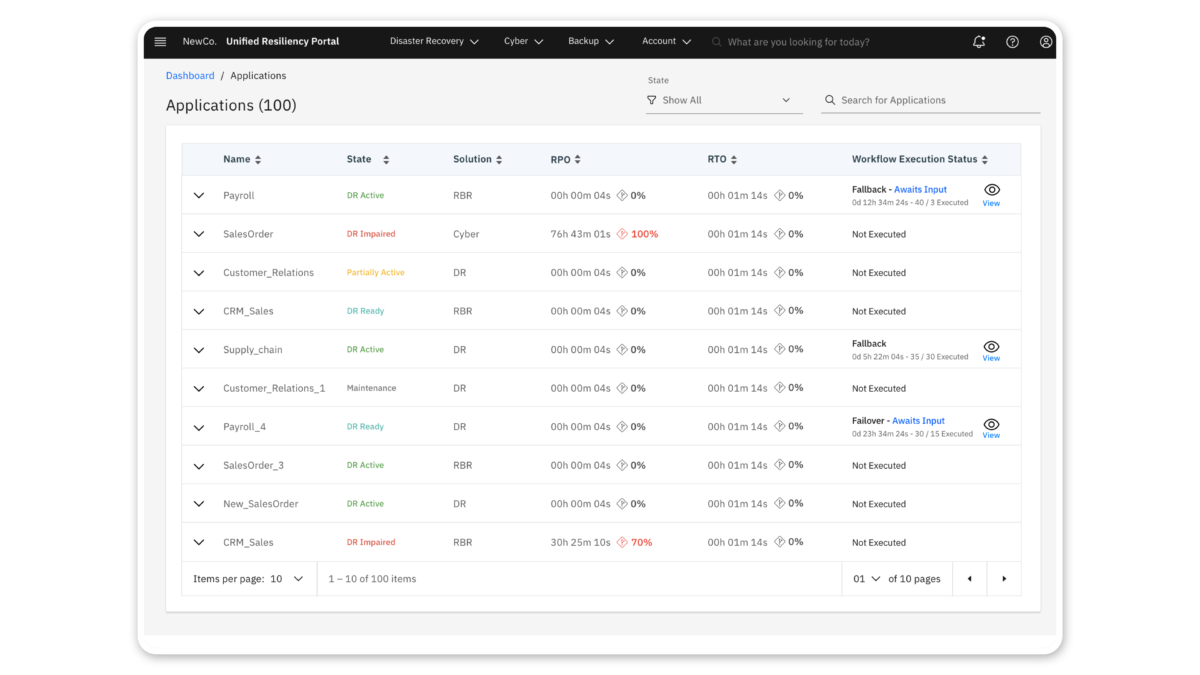Open the hamburger navigation menu
The width and height of the screenshot is (1200, 675).
click(160, 42)
